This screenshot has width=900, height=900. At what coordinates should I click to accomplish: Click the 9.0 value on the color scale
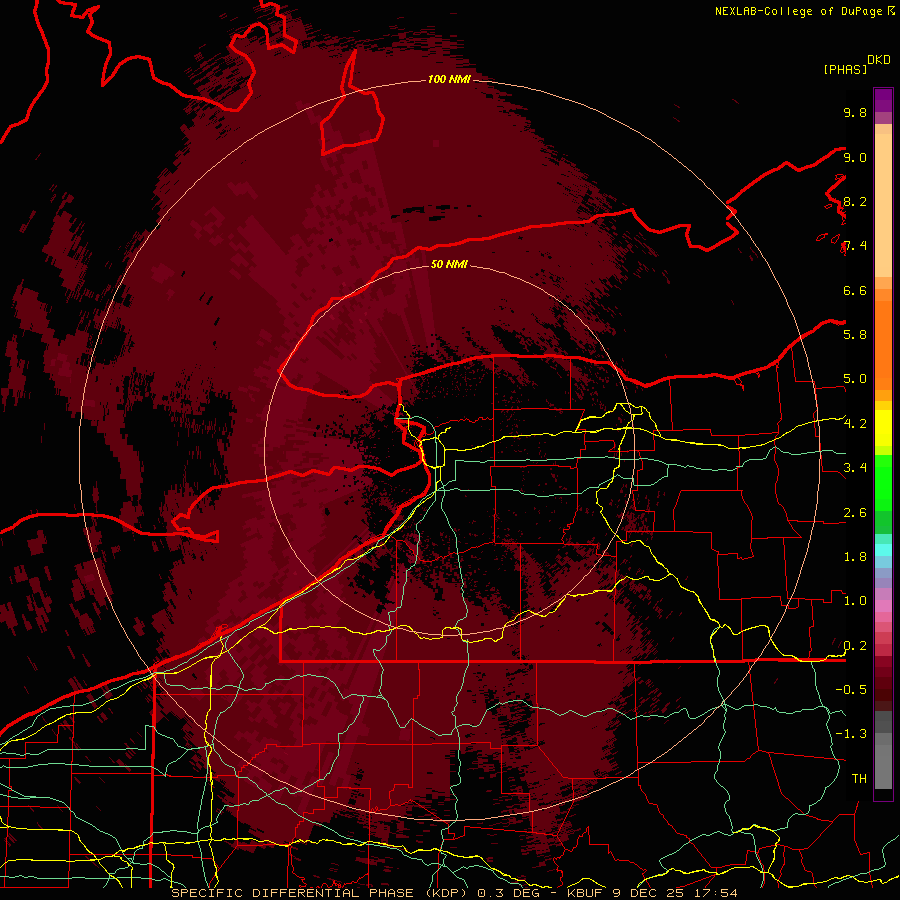(x=855, y=157)
